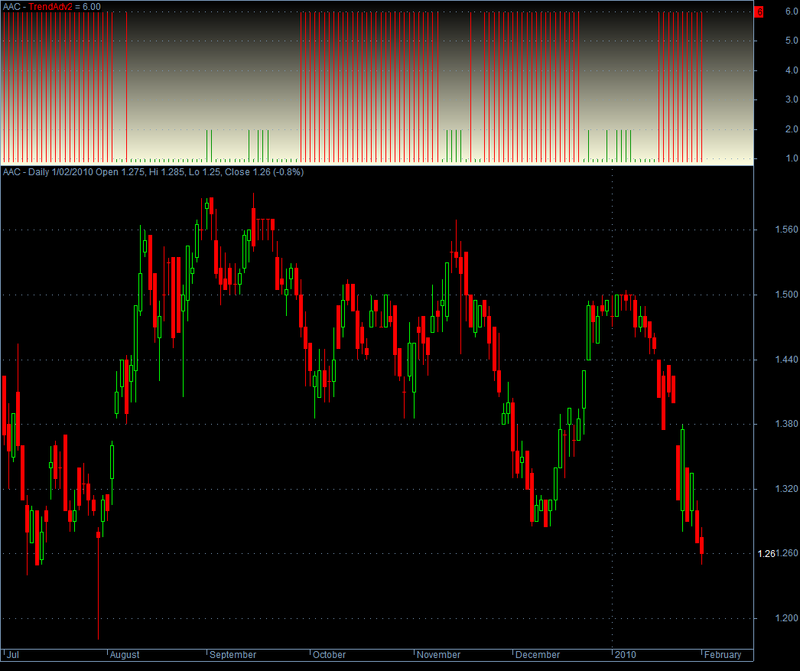
Task: Click the '4.0' indicator axis label
Action: point(792,70)
